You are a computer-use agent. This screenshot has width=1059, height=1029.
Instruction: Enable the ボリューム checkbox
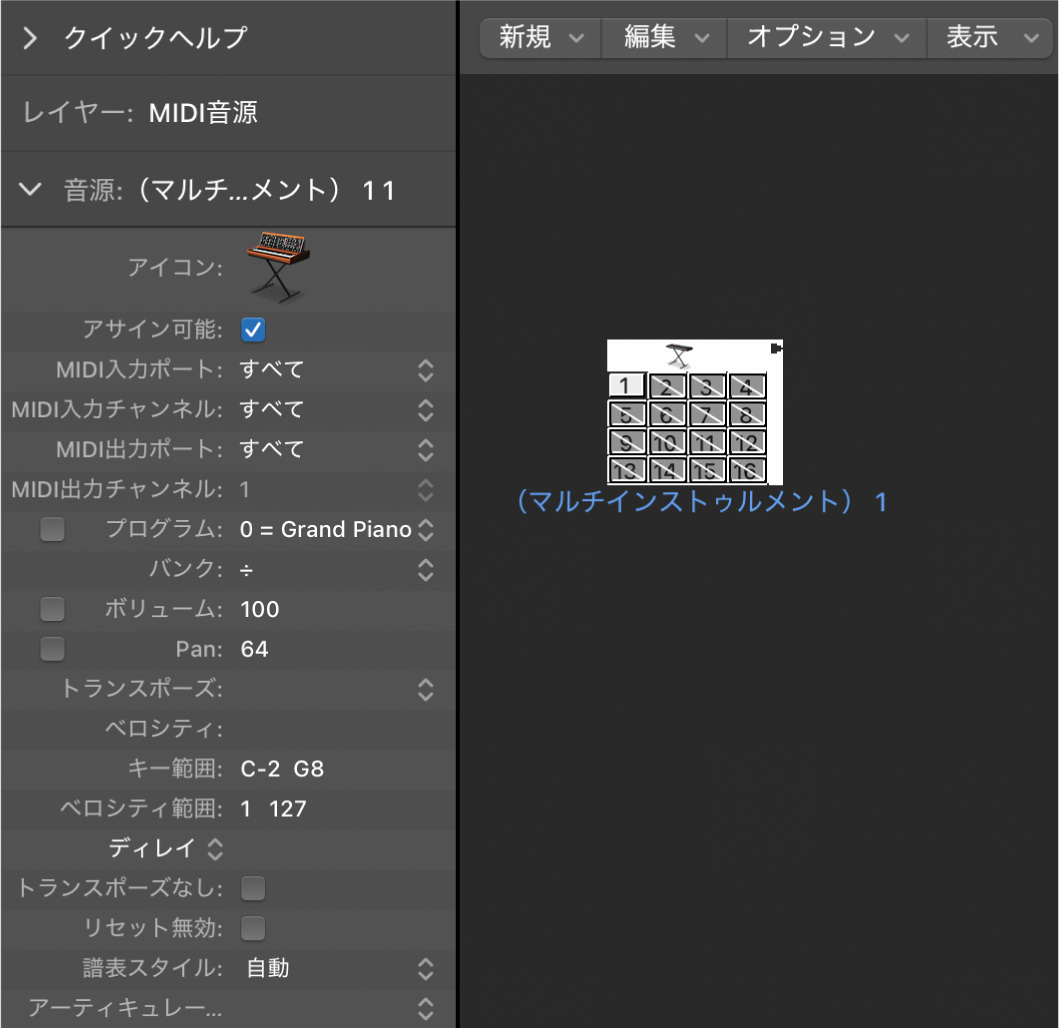(52, 609)
